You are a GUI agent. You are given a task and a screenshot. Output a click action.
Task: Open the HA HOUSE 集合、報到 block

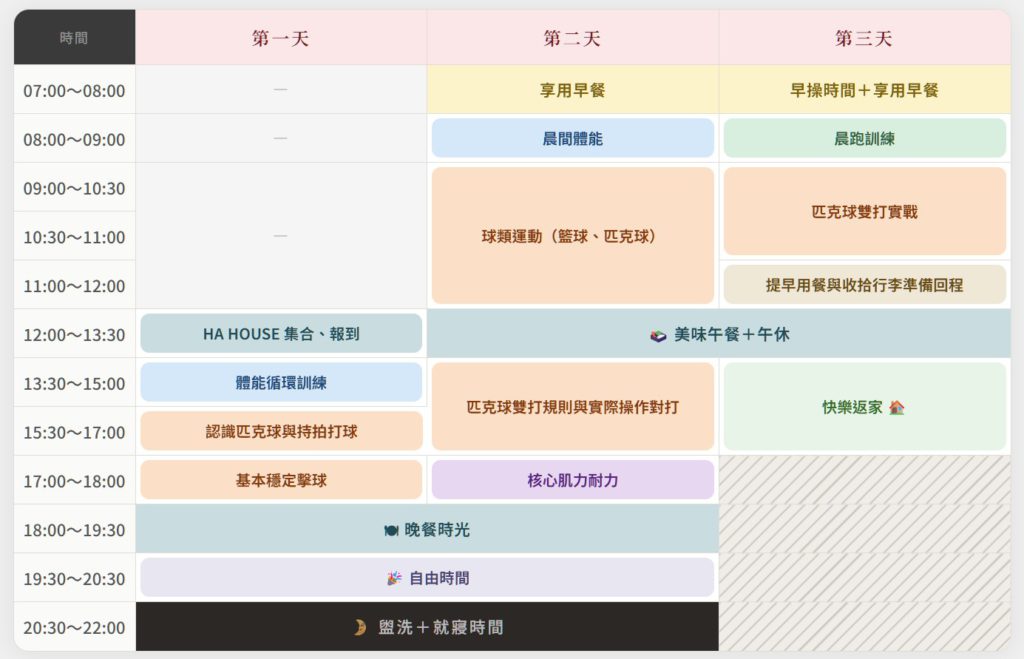281,334
